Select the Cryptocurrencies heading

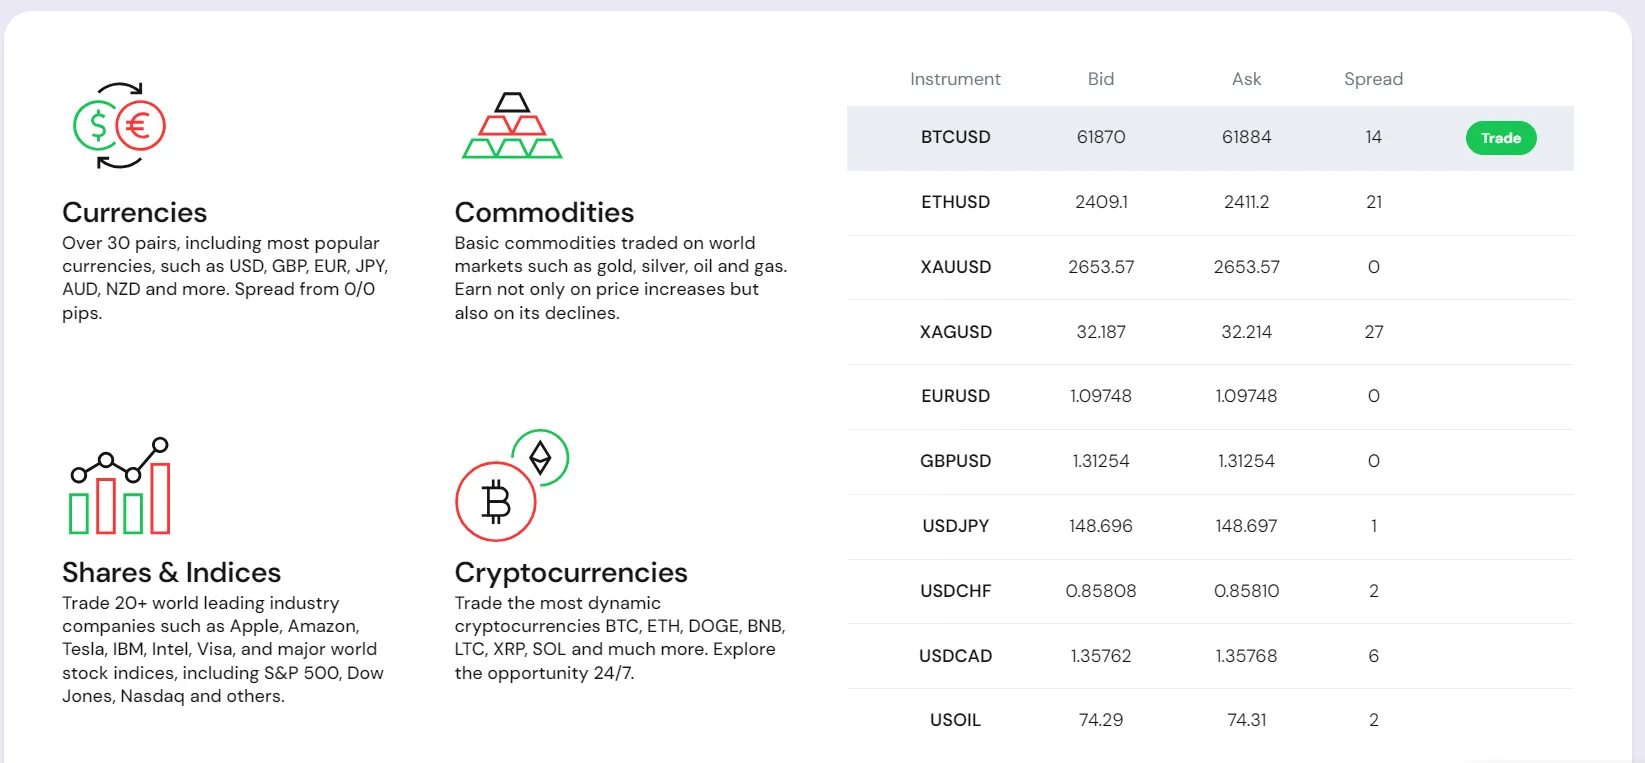[x=571, y=572]
